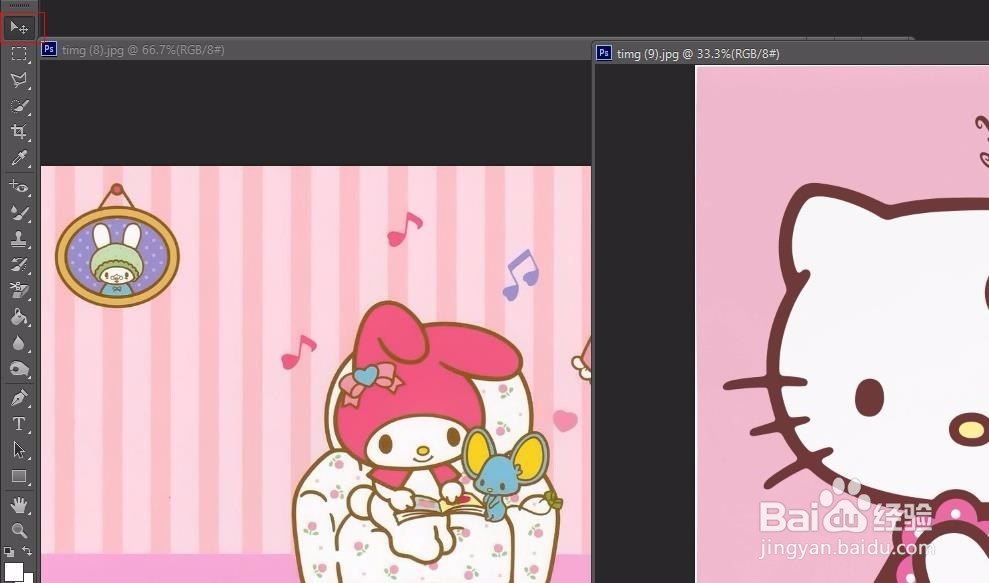This screenshot has width=989, height=583.
Task: Select the Sponge tool
Action: (19, 368)
